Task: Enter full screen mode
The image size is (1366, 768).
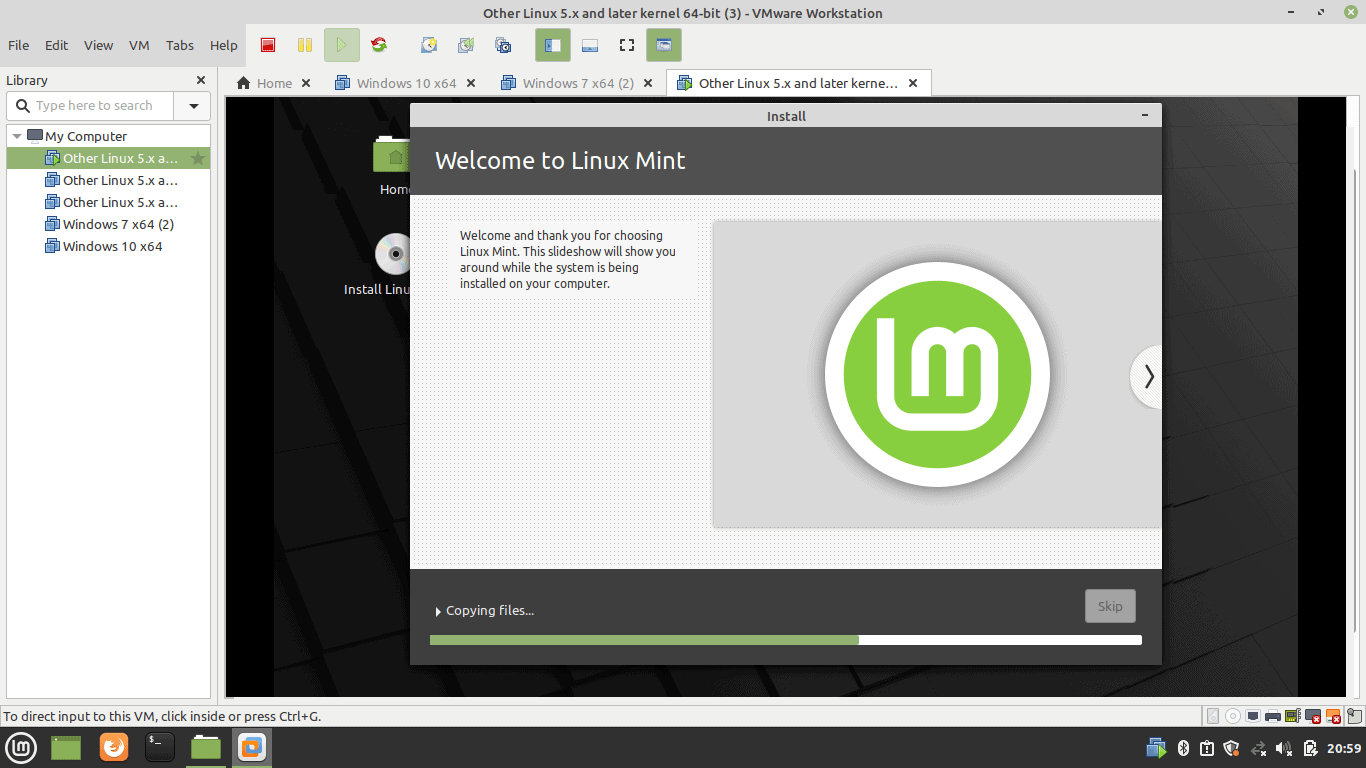Action: (x=627, y=45)
